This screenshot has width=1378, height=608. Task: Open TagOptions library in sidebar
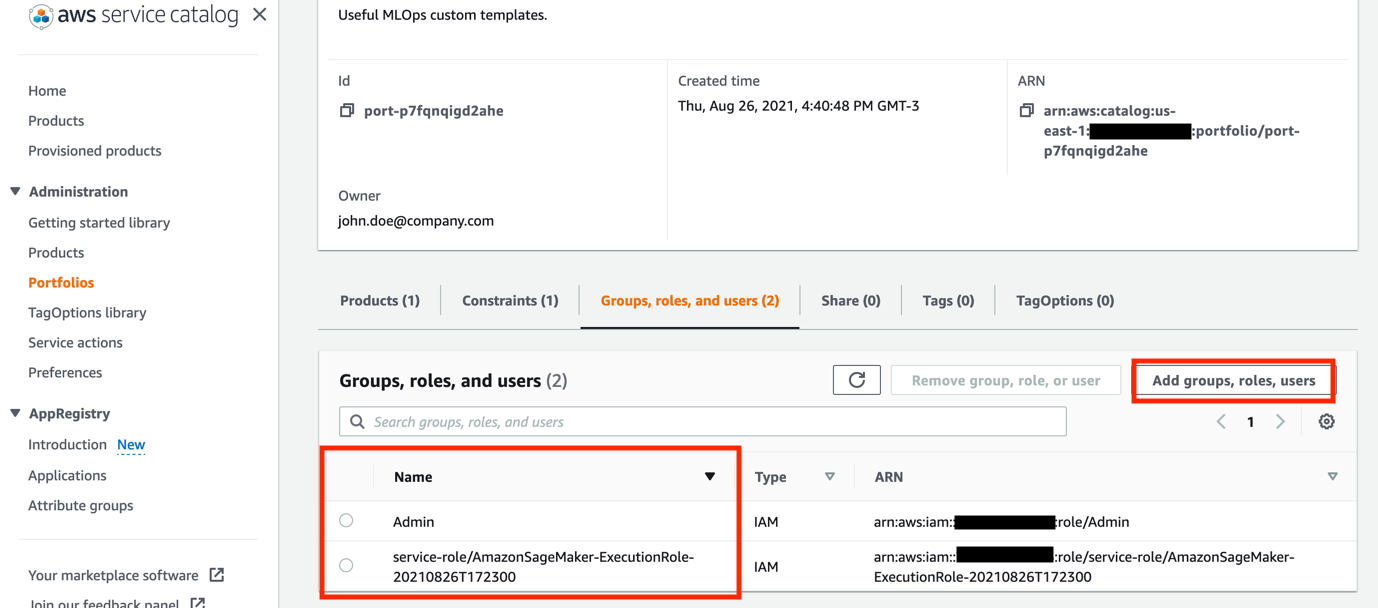coord(87,312)
